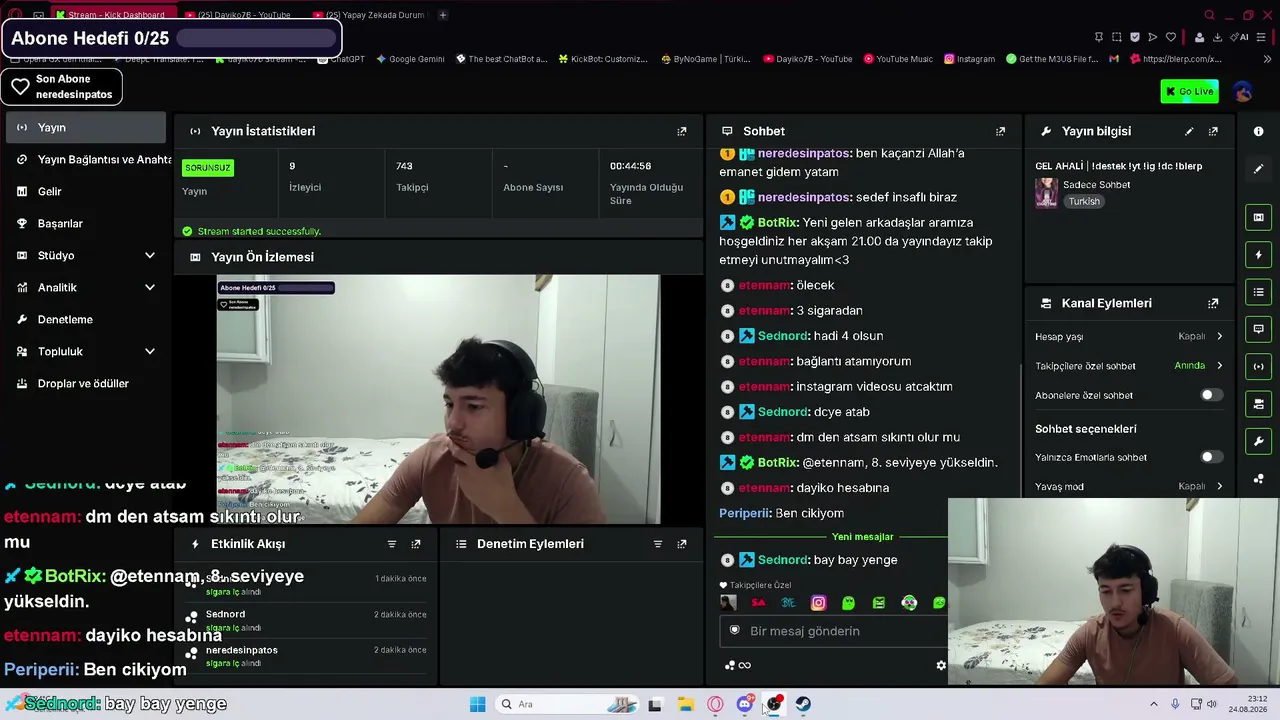Pop out the Etkinlik Akışı panel
The width and height of the screenshot is (1280, 720).
[416, 544]
